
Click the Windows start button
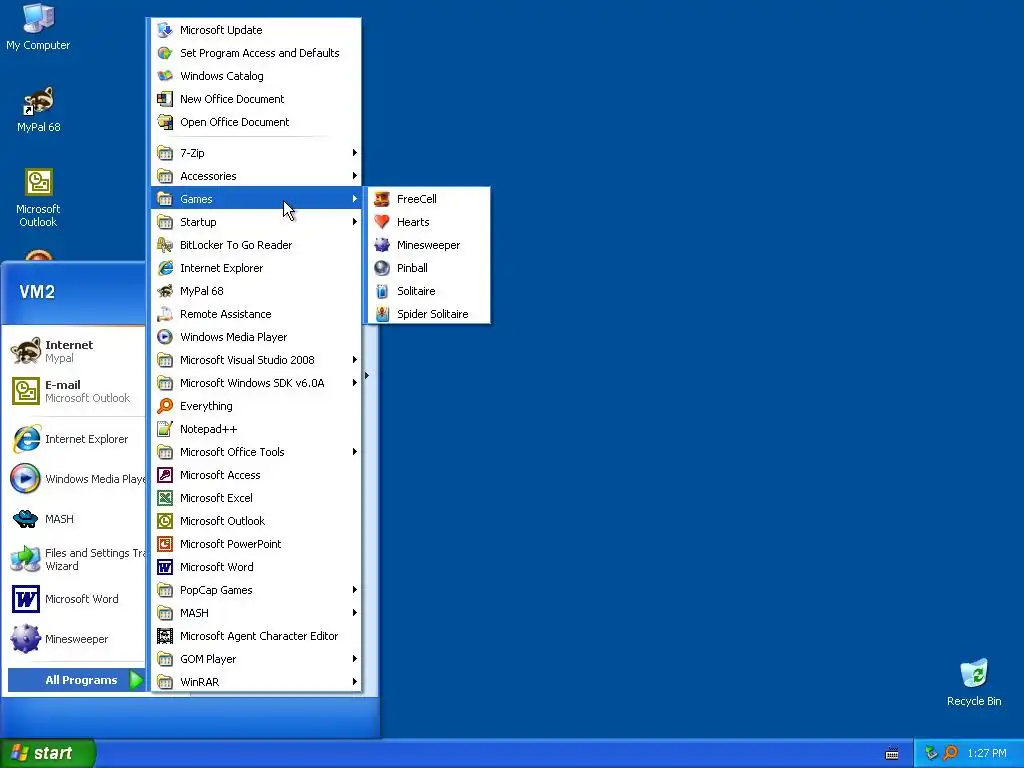pos(48,753)
